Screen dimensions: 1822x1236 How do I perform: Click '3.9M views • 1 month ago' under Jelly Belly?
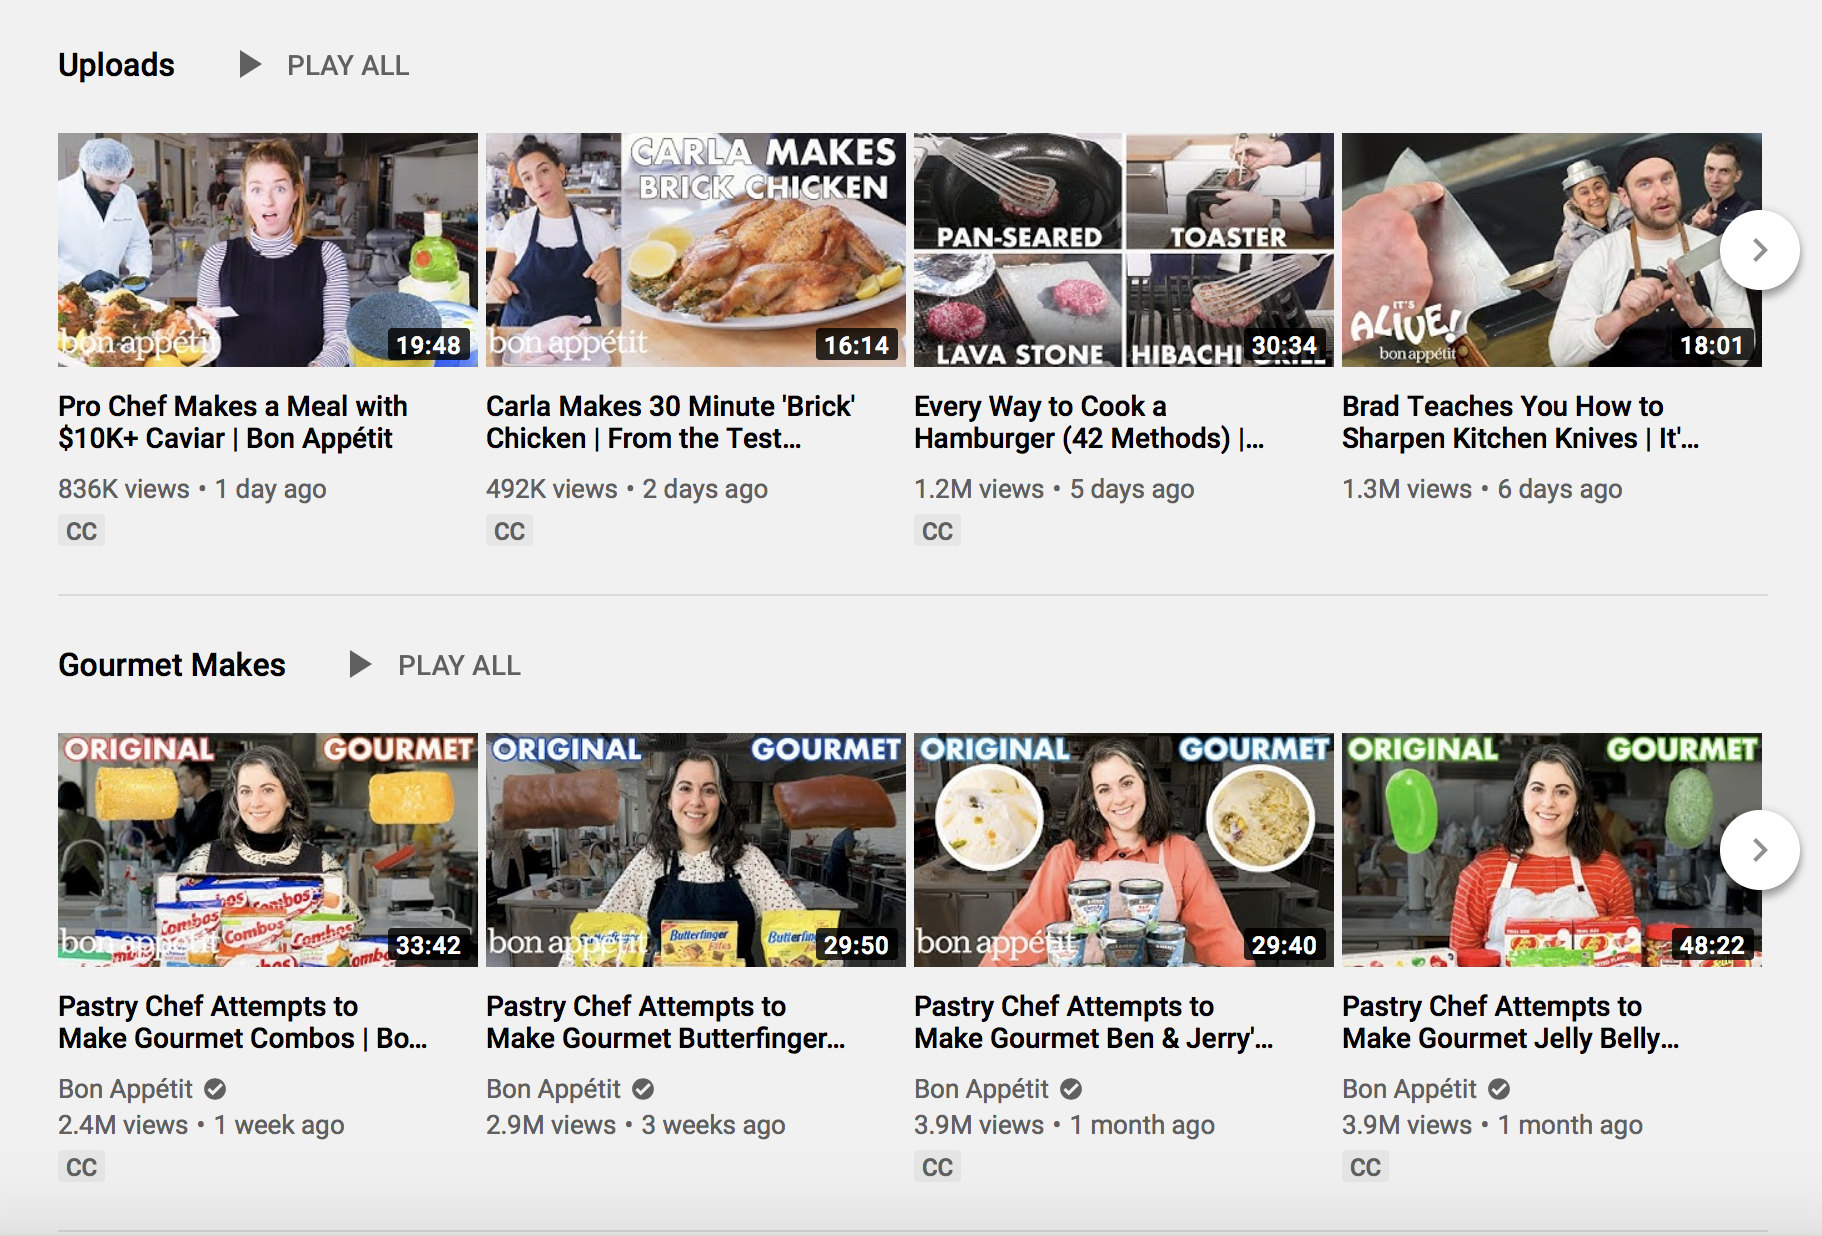(1492, 1125)
